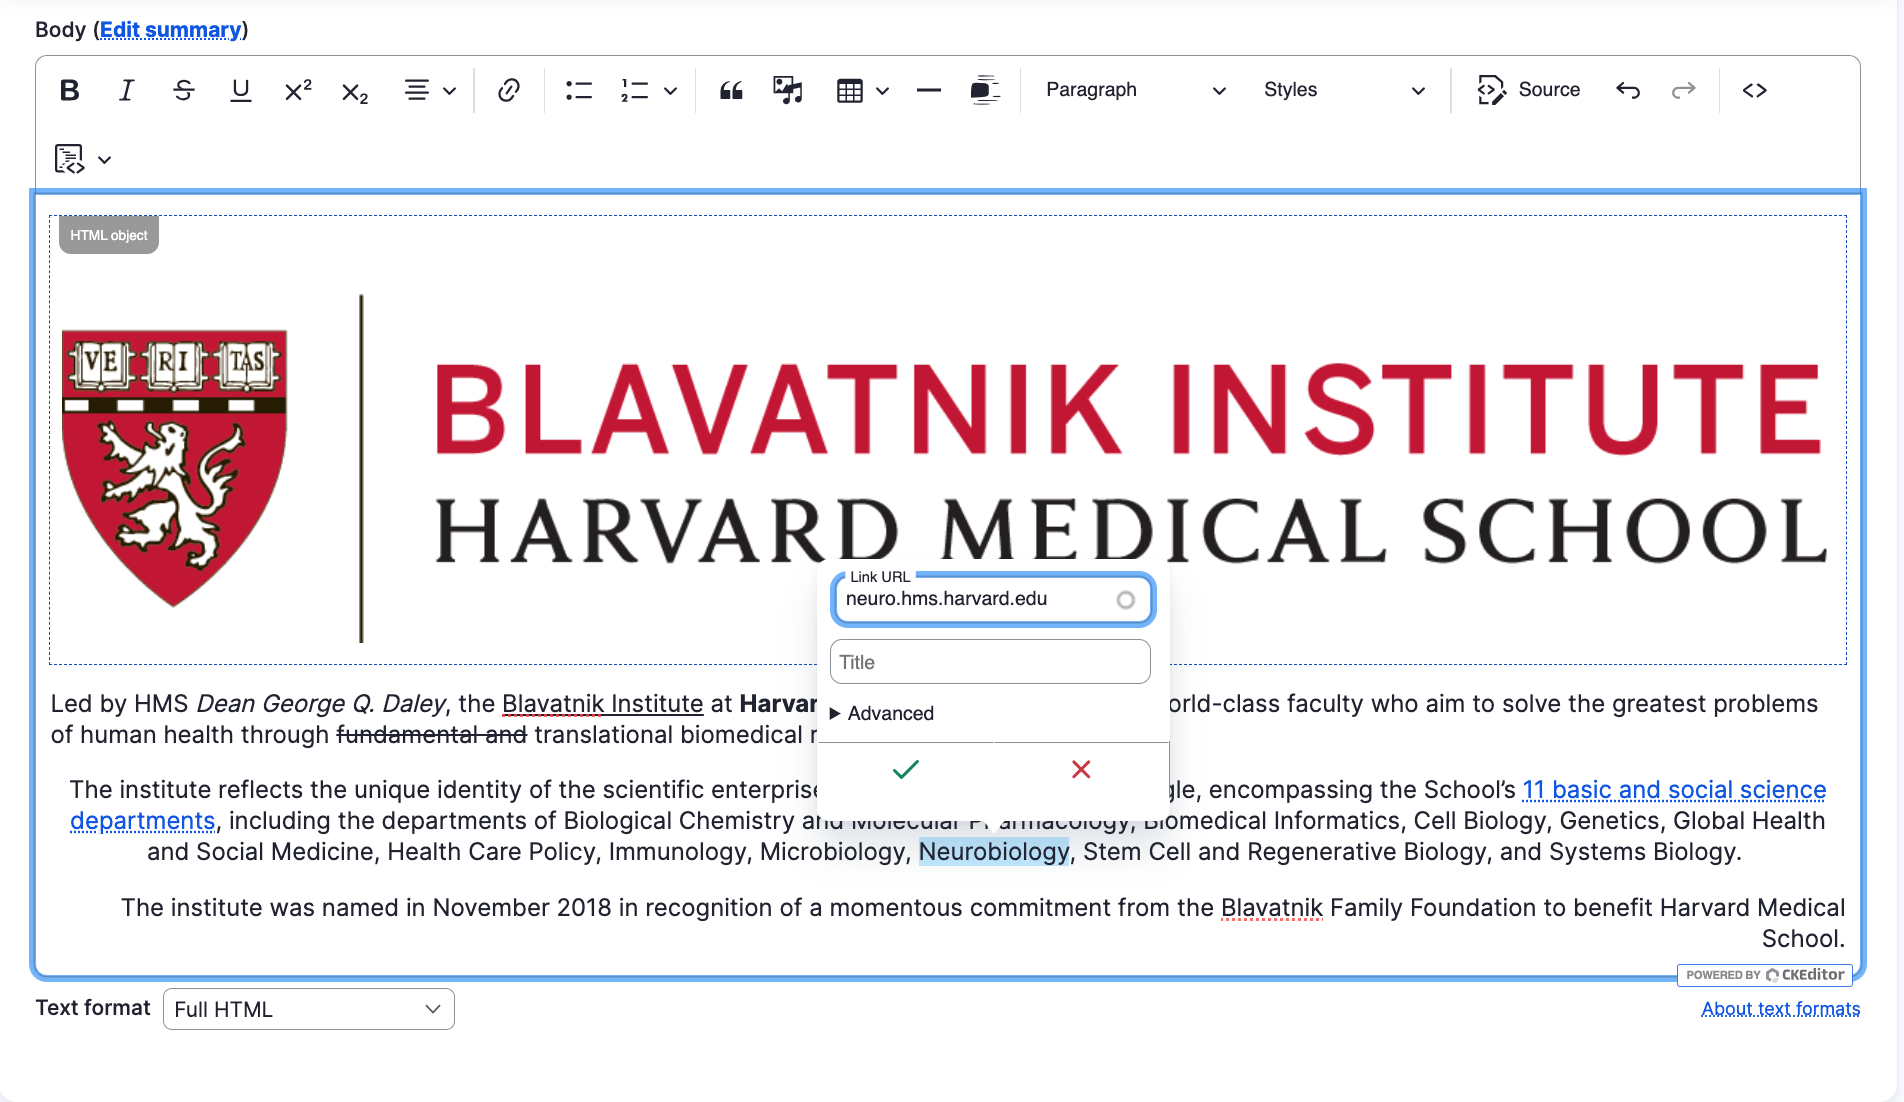Open the Styles dropdown
This screenshot has height=1102, width=1904.
coord(1344,90)
